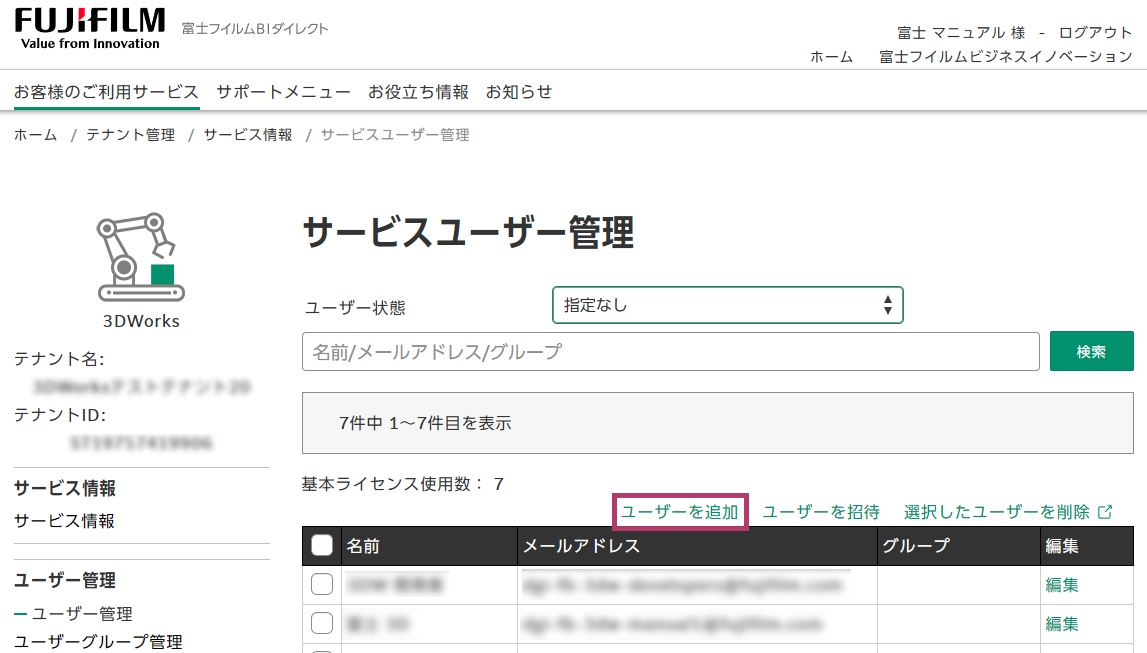The width and height of the screenshot is (1147, 653).
Task: Toggle the select-all checkbox in table header
Action: (322, 546)
